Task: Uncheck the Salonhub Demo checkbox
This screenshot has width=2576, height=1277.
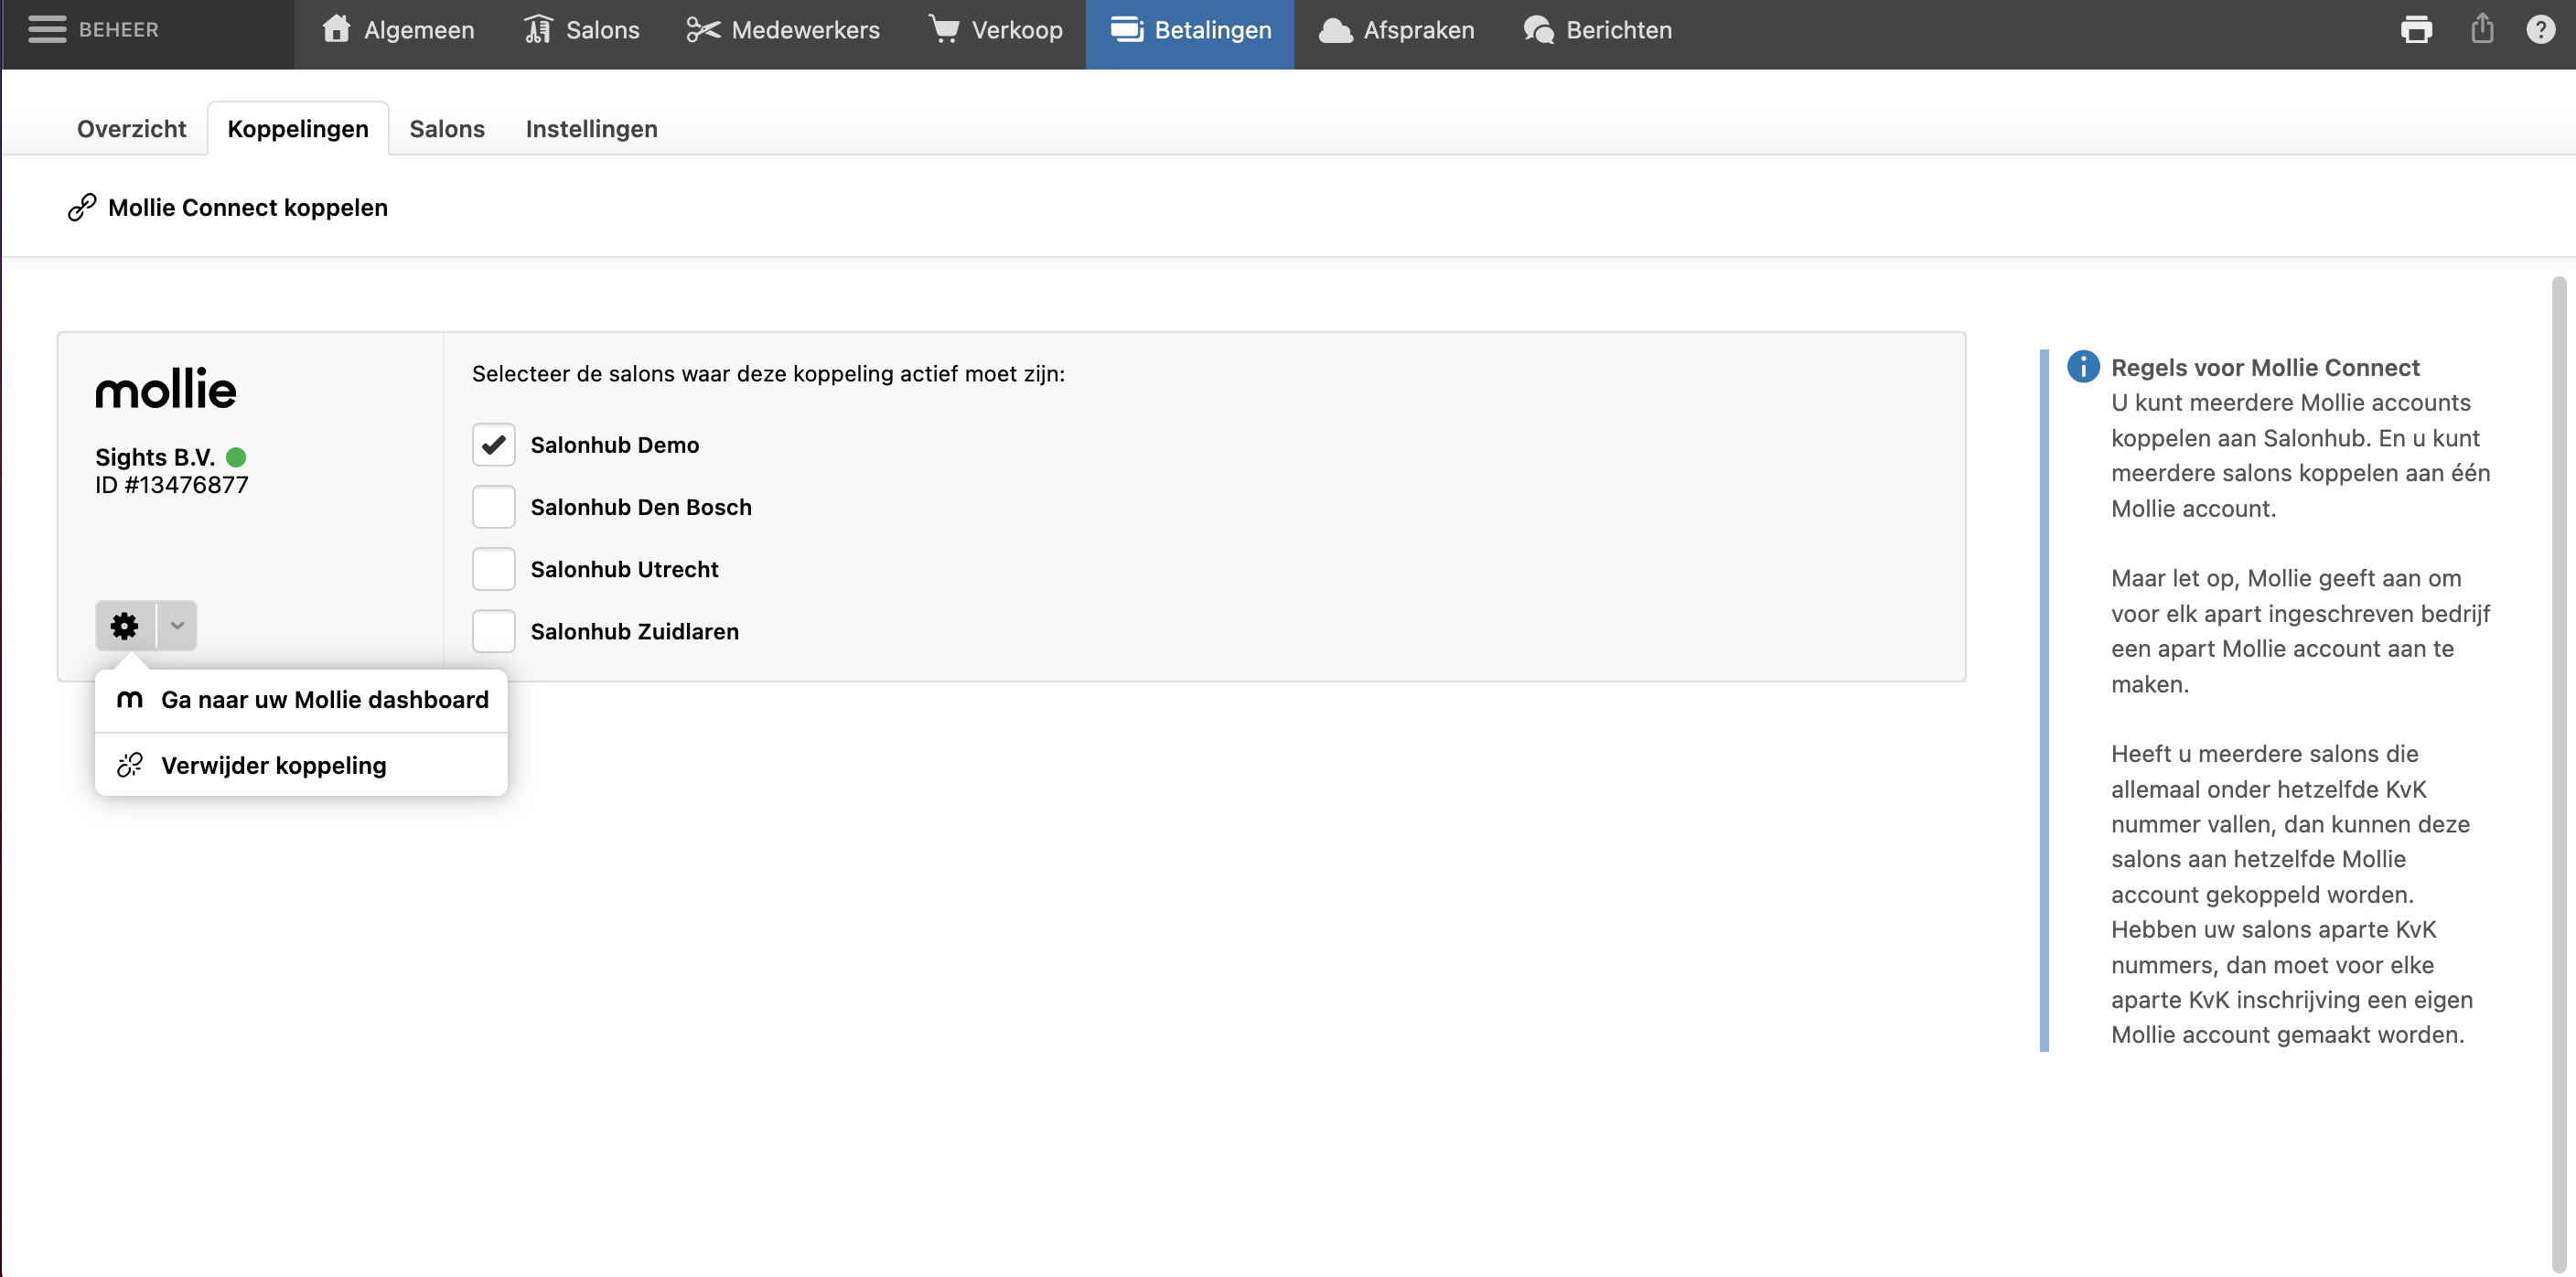Action: (x=494, y=445)
